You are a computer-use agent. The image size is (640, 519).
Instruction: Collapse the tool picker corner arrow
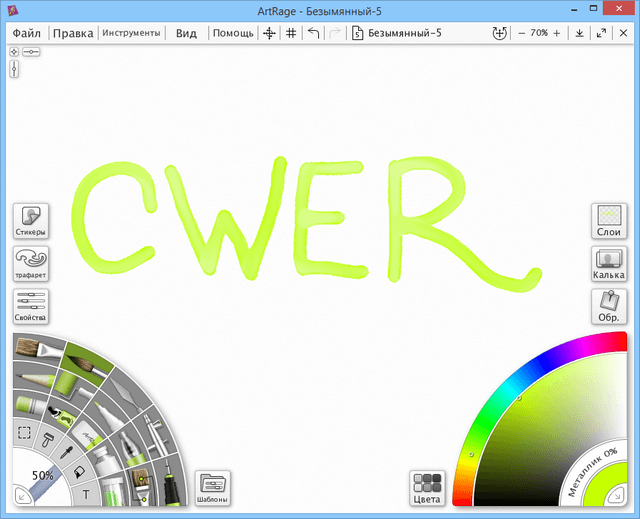tap(20, 494)
